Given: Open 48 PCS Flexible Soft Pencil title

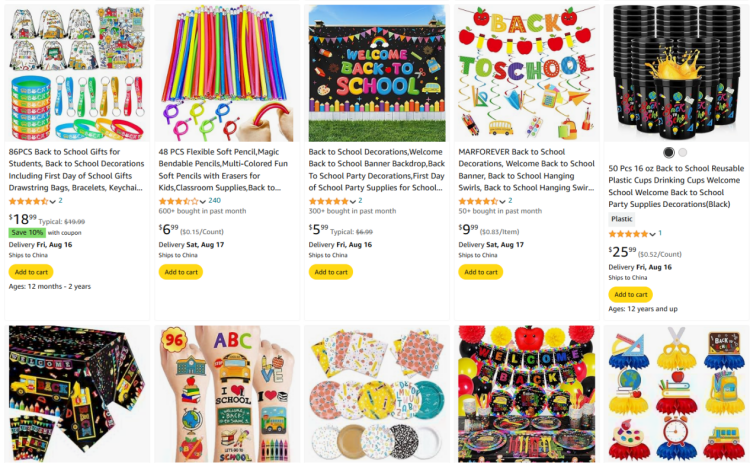Looking at the screenshot, I should (223, 170).
